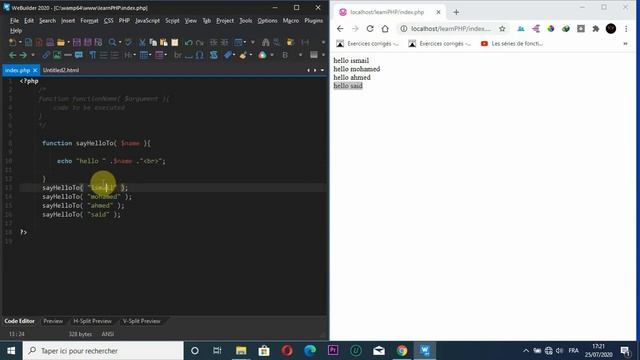Open File Explorer from the taskbar
Screen dimensions: 640x360
click(241, 351)
